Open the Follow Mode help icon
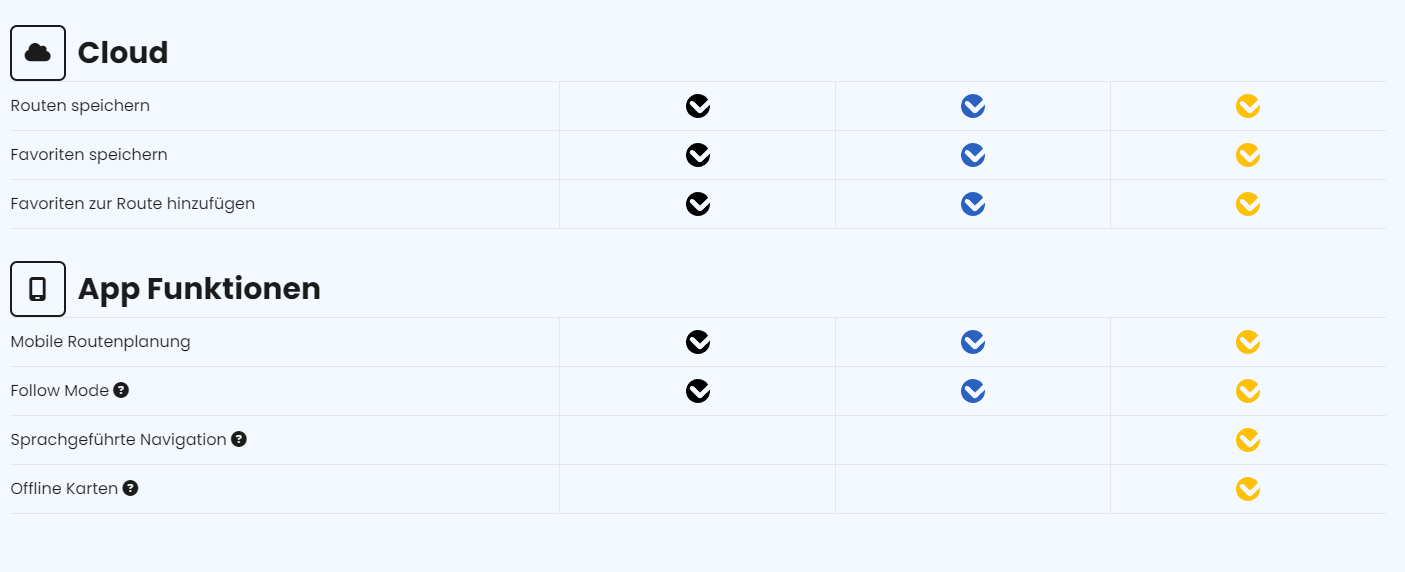 click(121, 390)
